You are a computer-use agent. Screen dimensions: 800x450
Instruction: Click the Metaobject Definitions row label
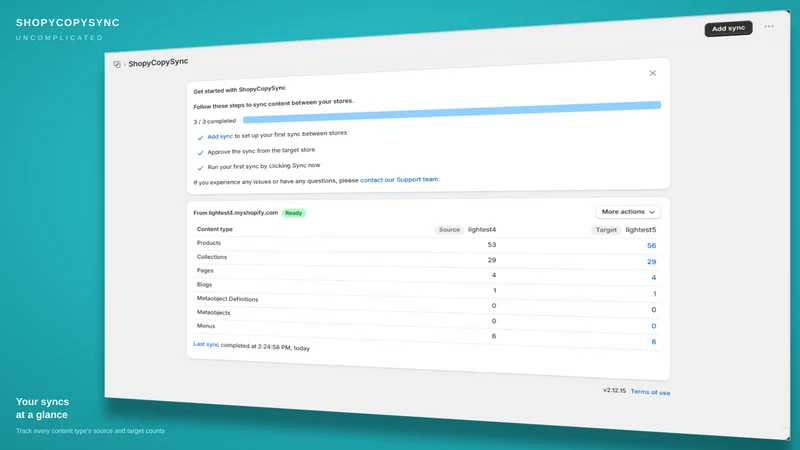[228, 298]
